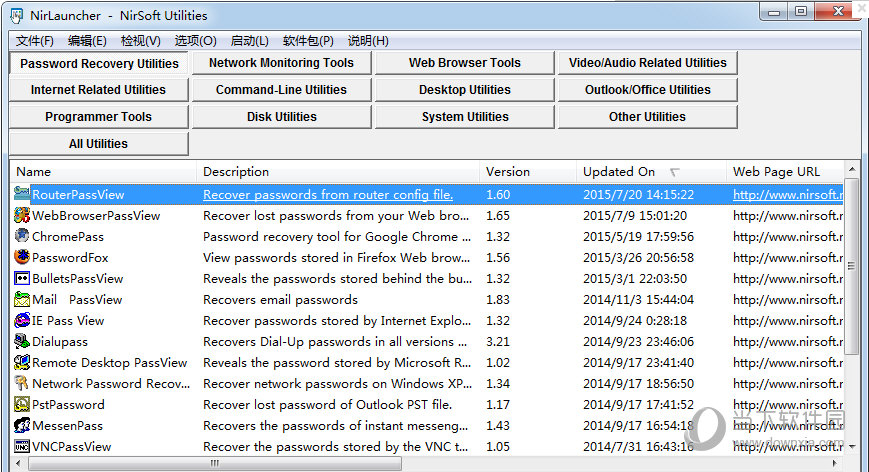Select the PasswordFox row name
The image size is (869, 472).
[70, 258]
